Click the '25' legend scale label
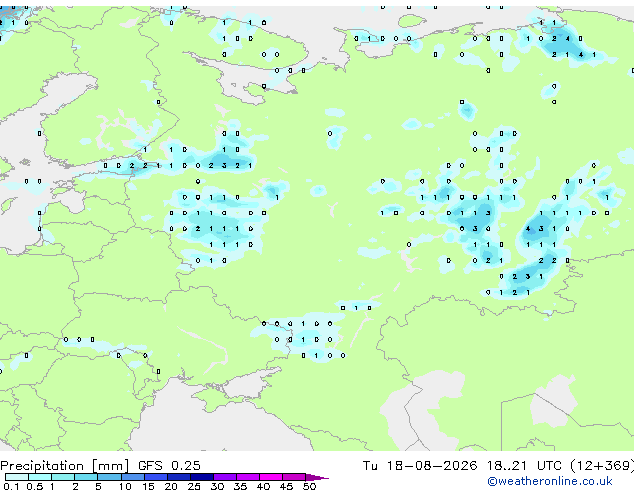This screenshot has height=490, width=634. (x=194, y=486)
